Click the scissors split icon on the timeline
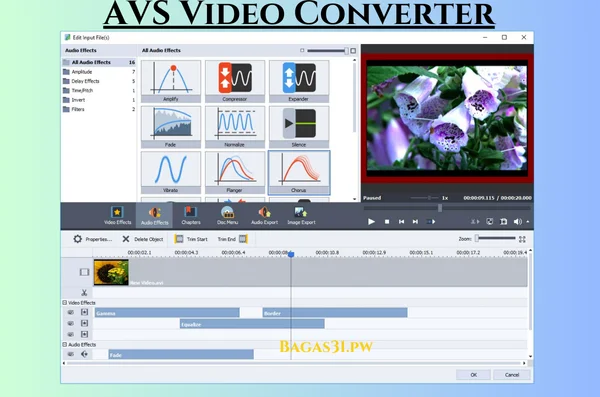The image size is (600, 397). 84,293
